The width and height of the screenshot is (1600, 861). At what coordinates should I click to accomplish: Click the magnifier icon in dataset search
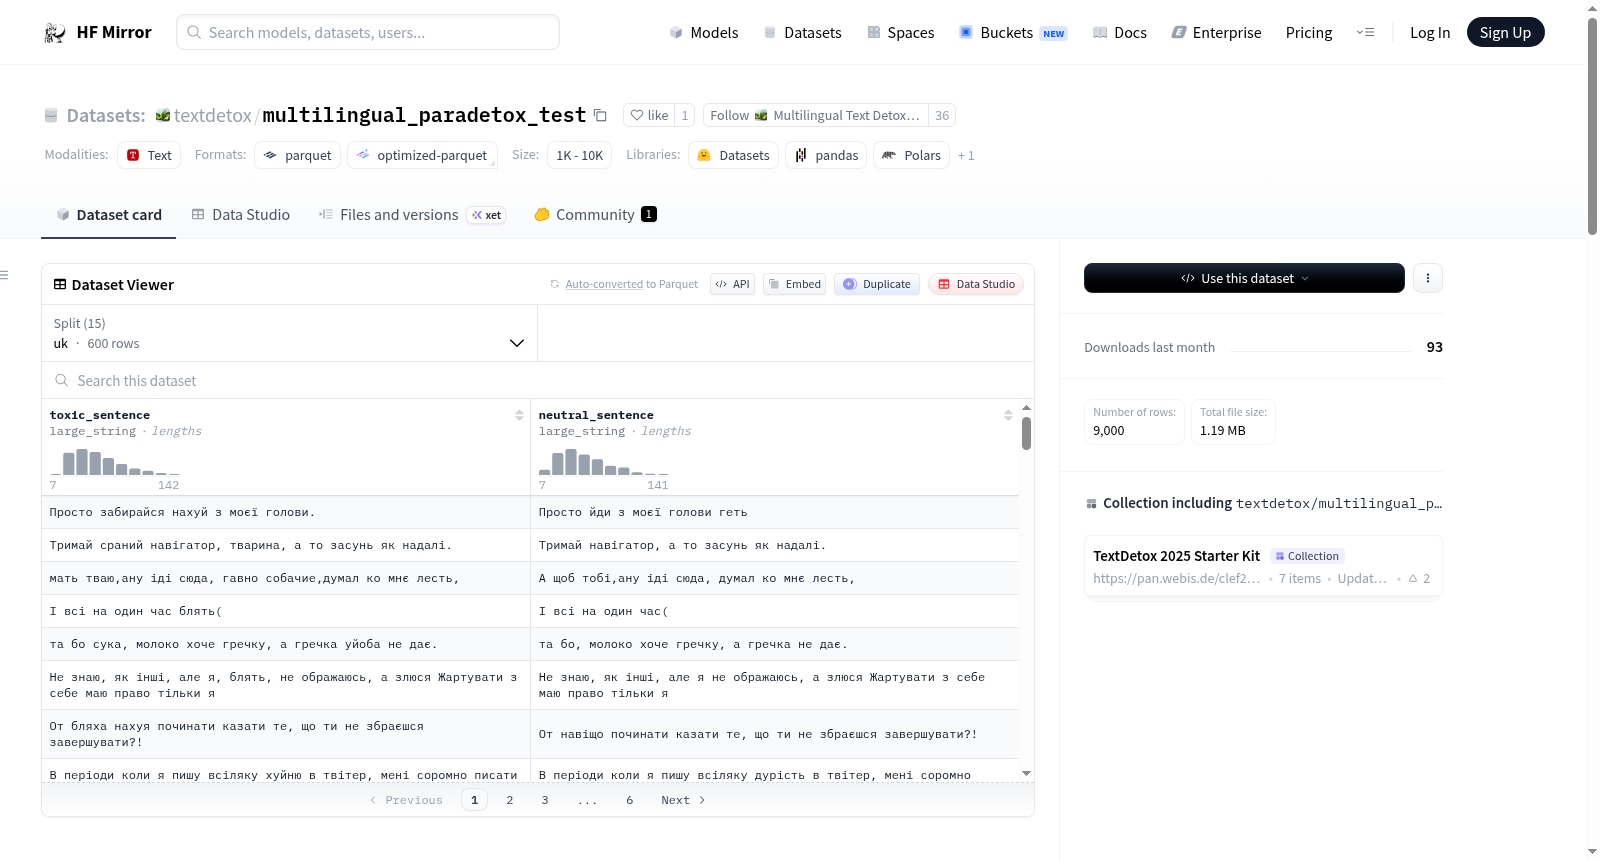62,380
